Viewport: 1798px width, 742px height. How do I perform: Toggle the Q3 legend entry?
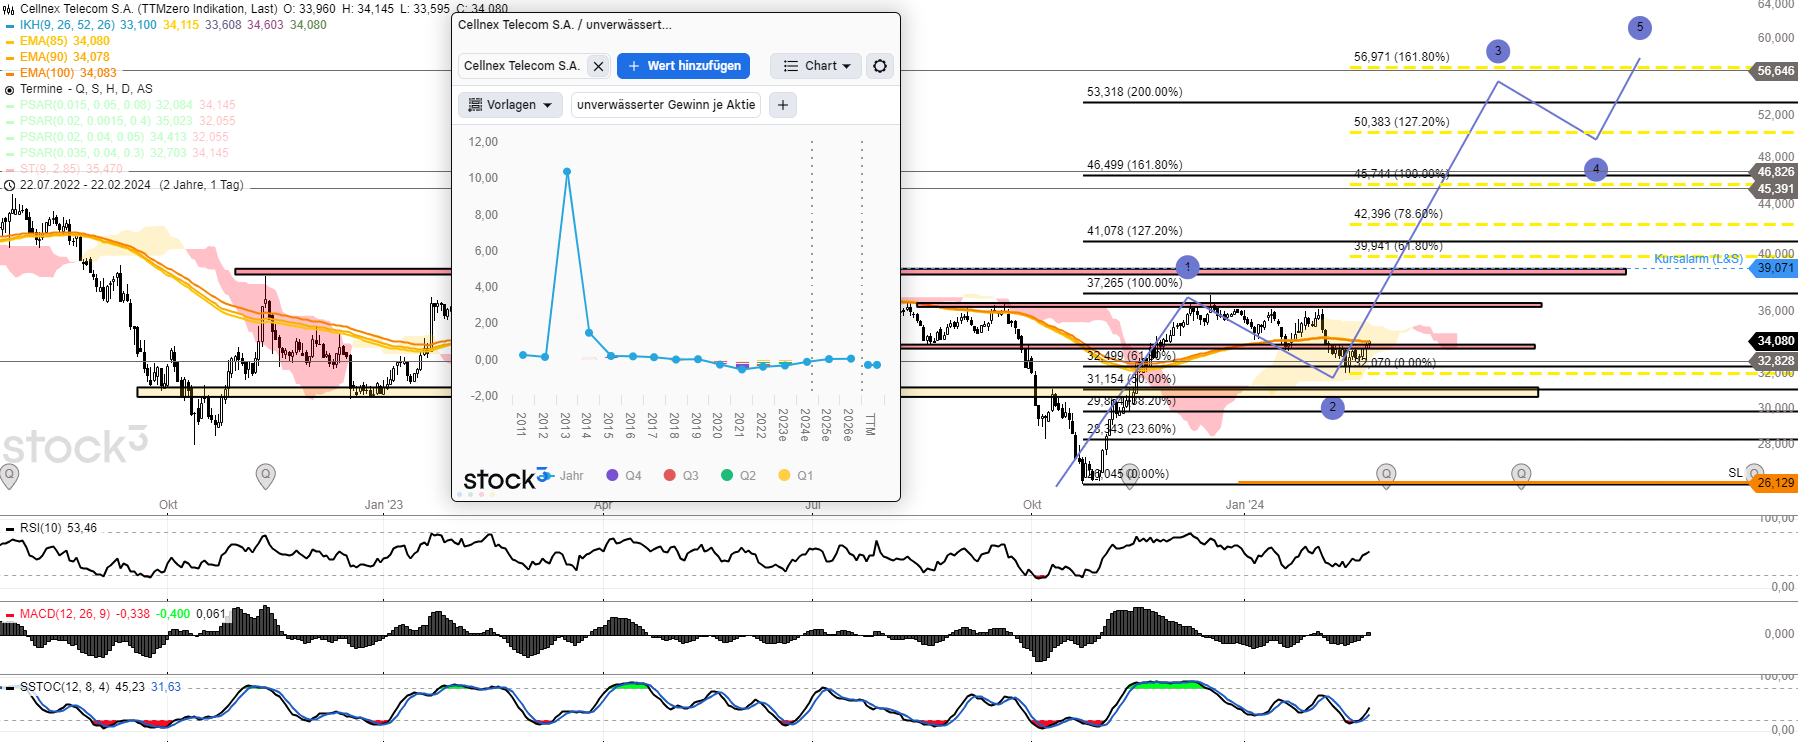[x=681, y=476]
